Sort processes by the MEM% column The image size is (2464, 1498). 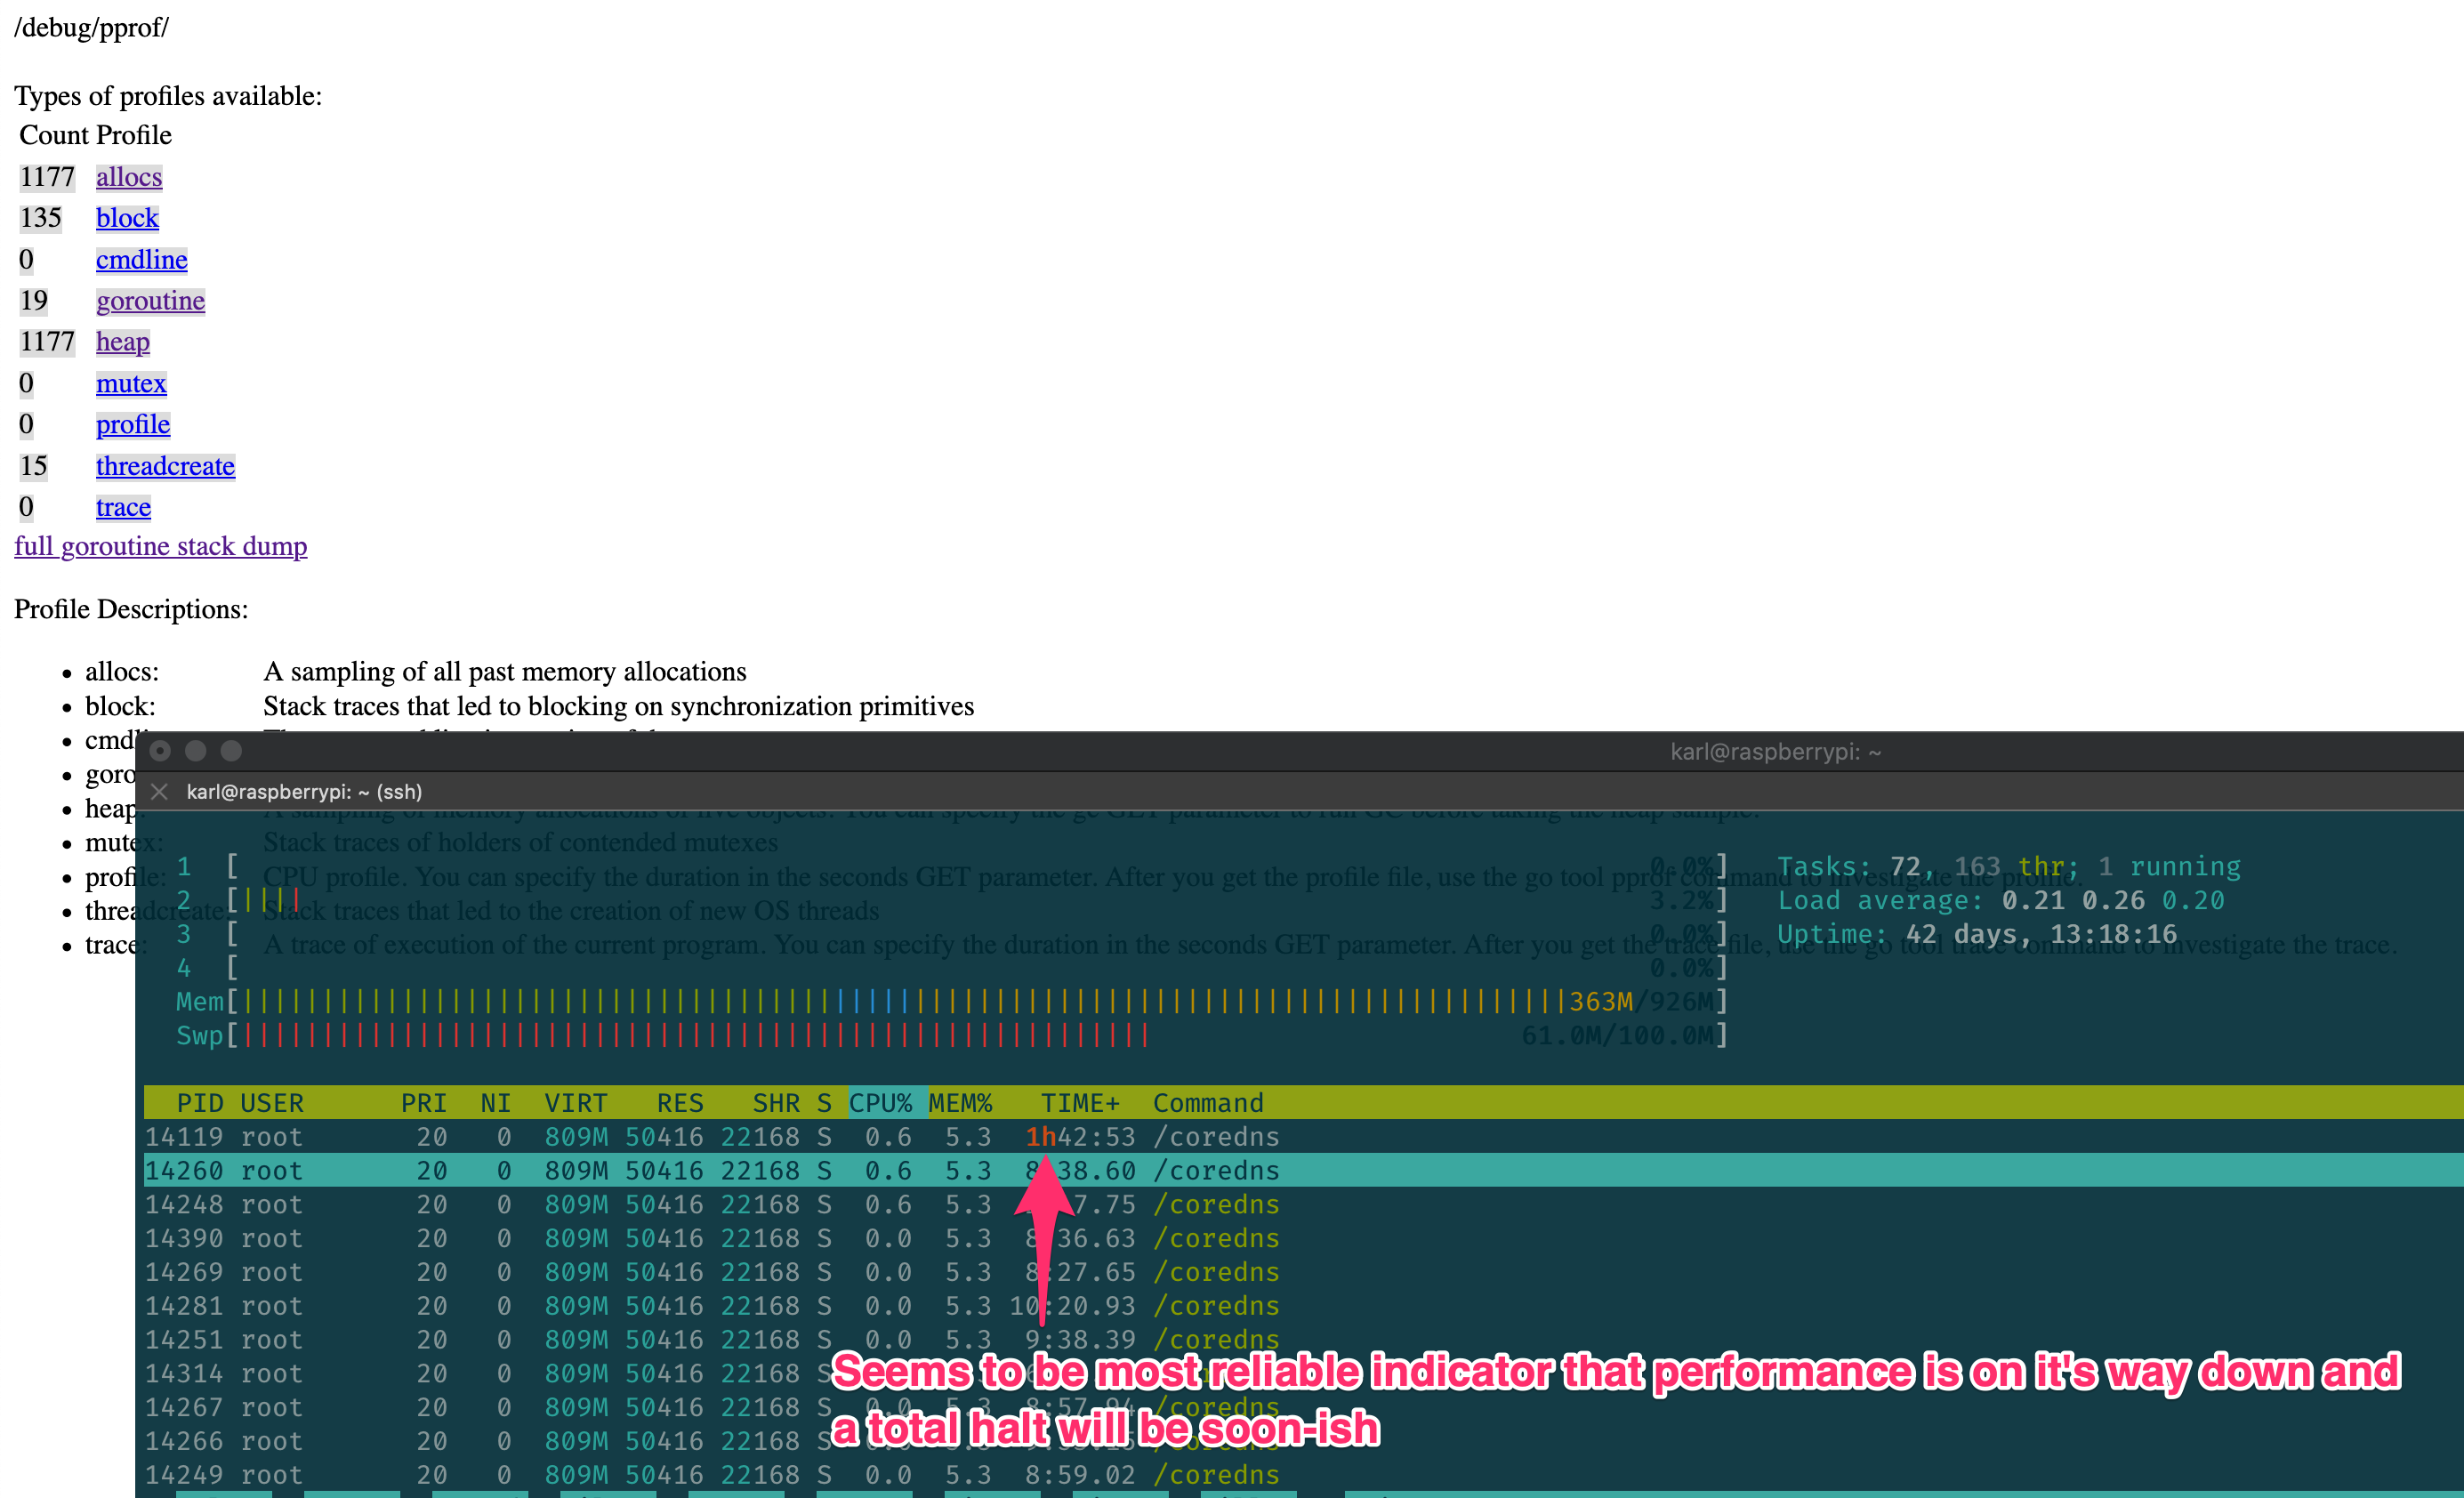pos(960,1102)
